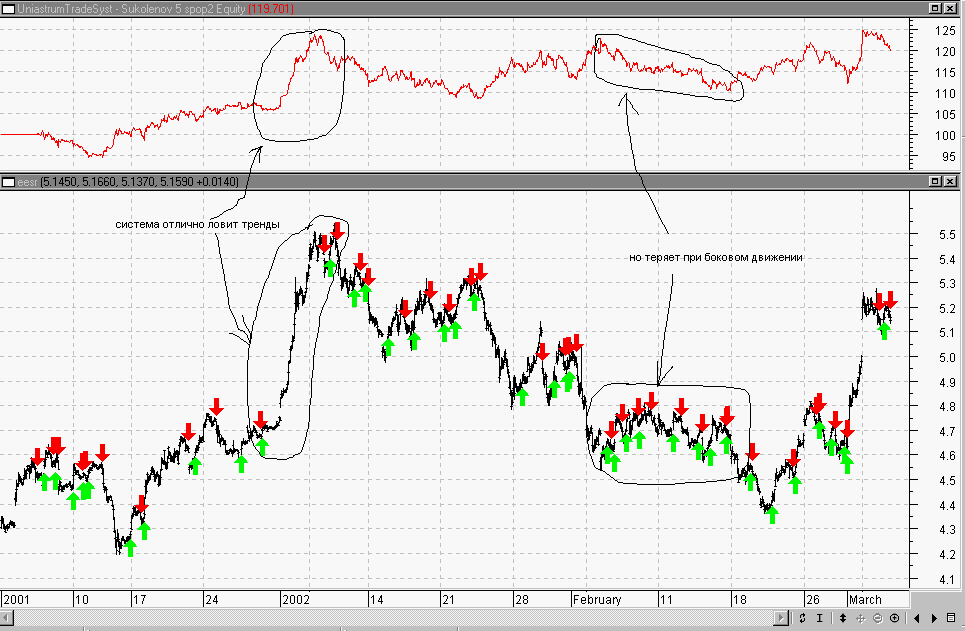Click the vertical rescale Y-axis arrows icon
965x631 pixels.
tap(843, 617)
